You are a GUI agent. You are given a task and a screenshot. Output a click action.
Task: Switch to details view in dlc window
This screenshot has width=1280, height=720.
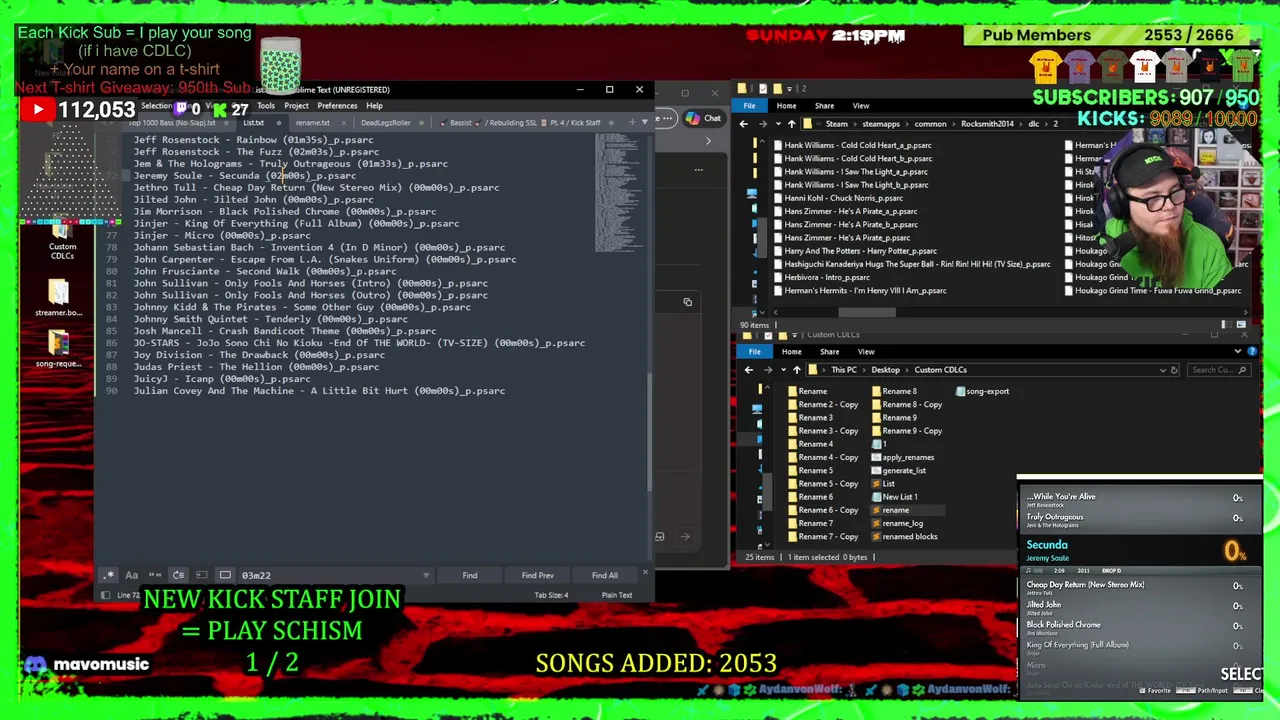point(1225,325)
